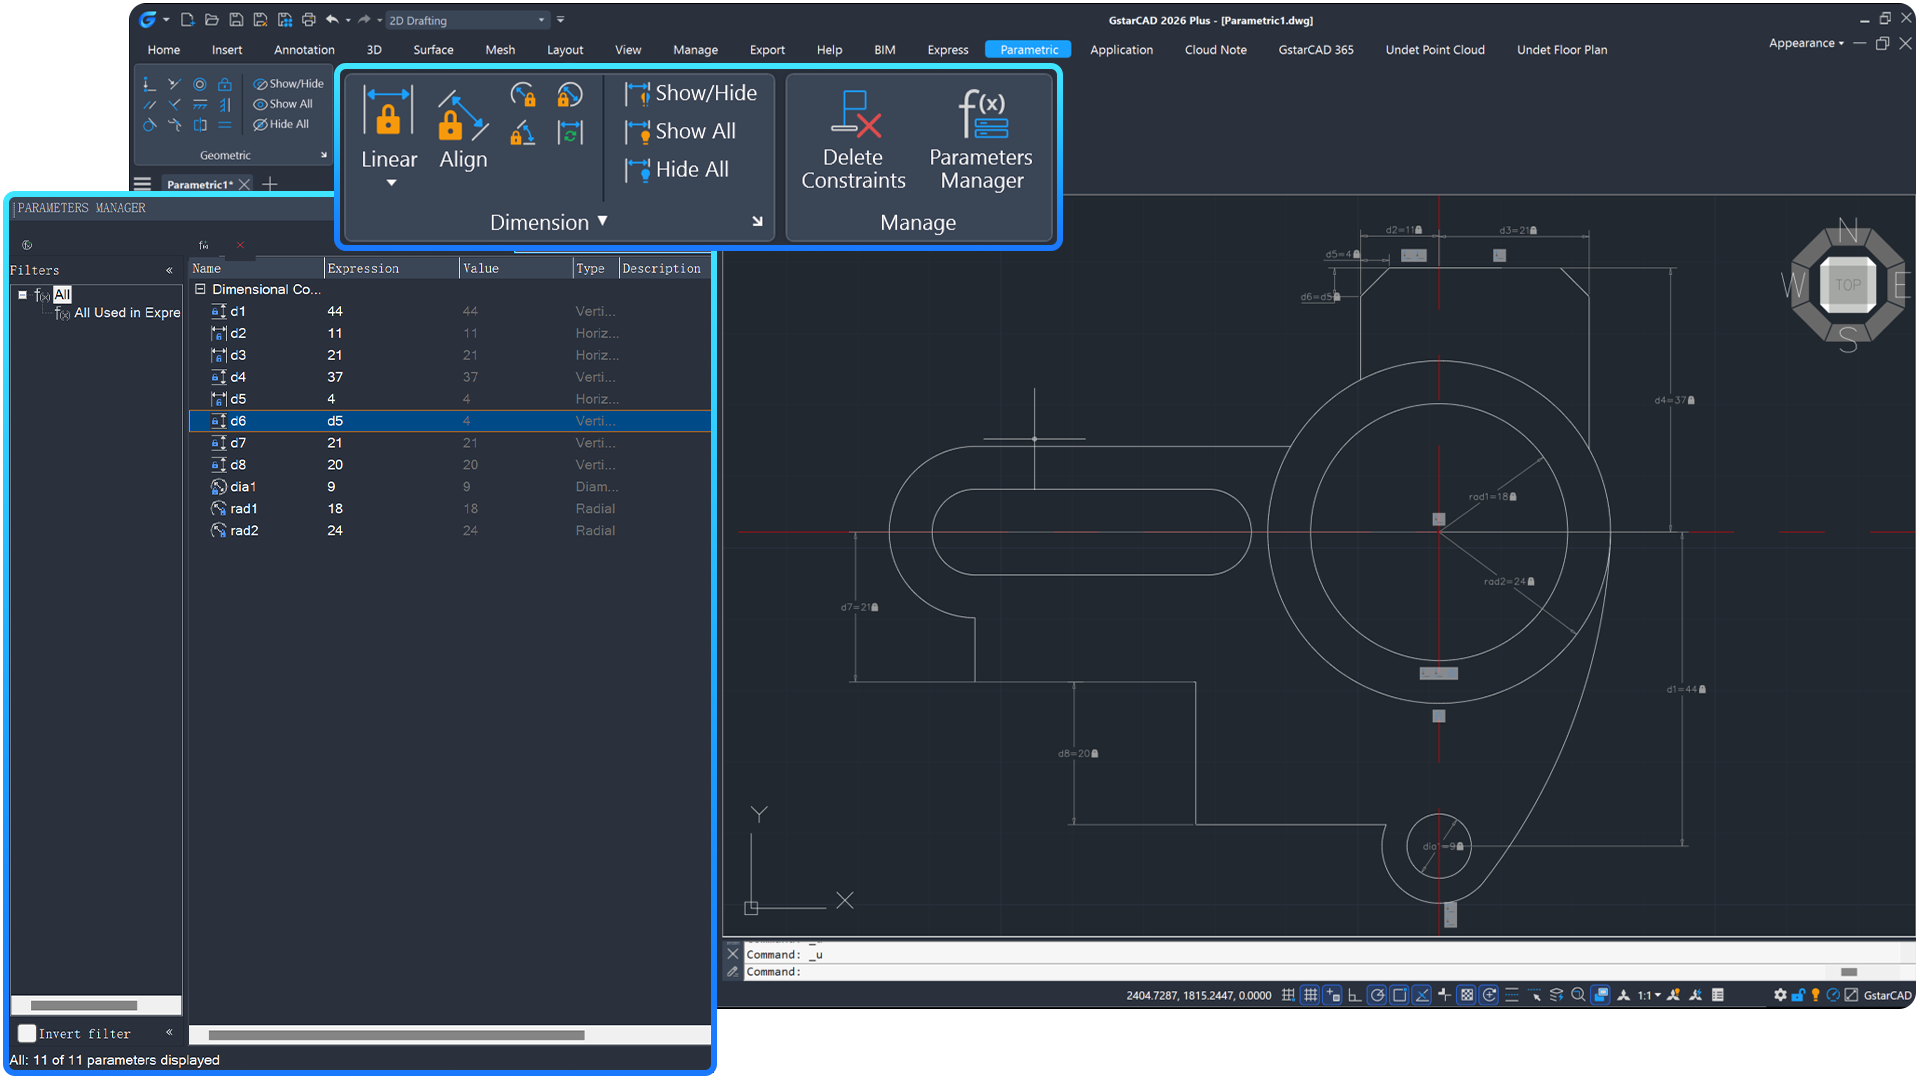This screenshot has width=1920, height=1080.
Task: Click dimensional Show/Hide button
Action: coord(691,93)
